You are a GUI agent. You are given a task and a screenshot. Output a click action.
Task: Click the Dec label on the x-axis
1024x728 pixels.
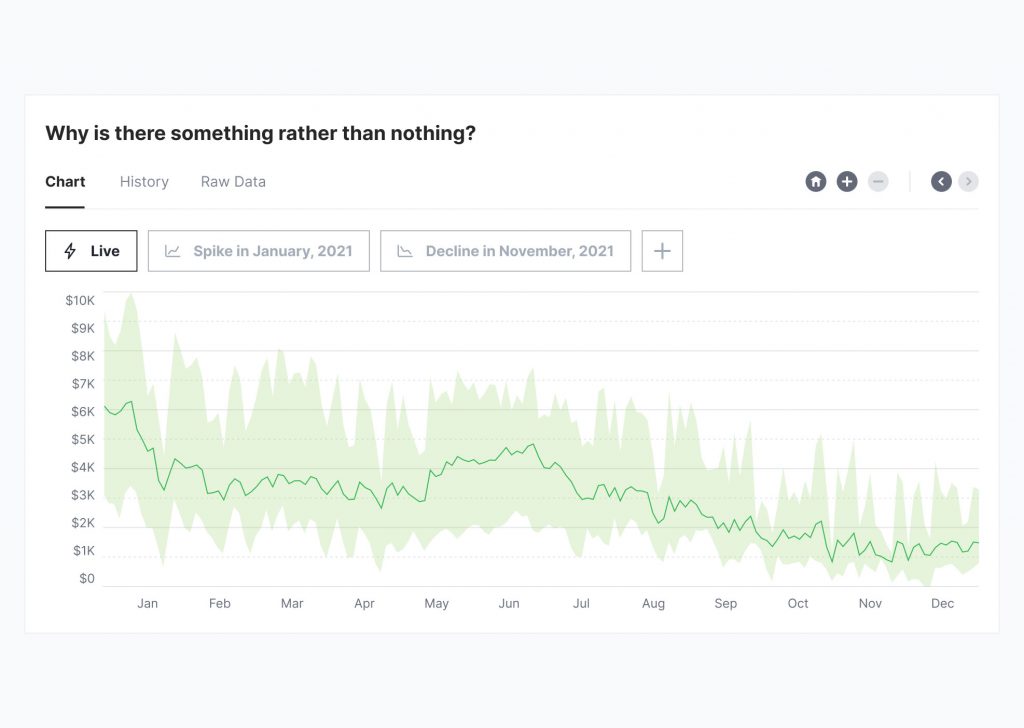942,604
